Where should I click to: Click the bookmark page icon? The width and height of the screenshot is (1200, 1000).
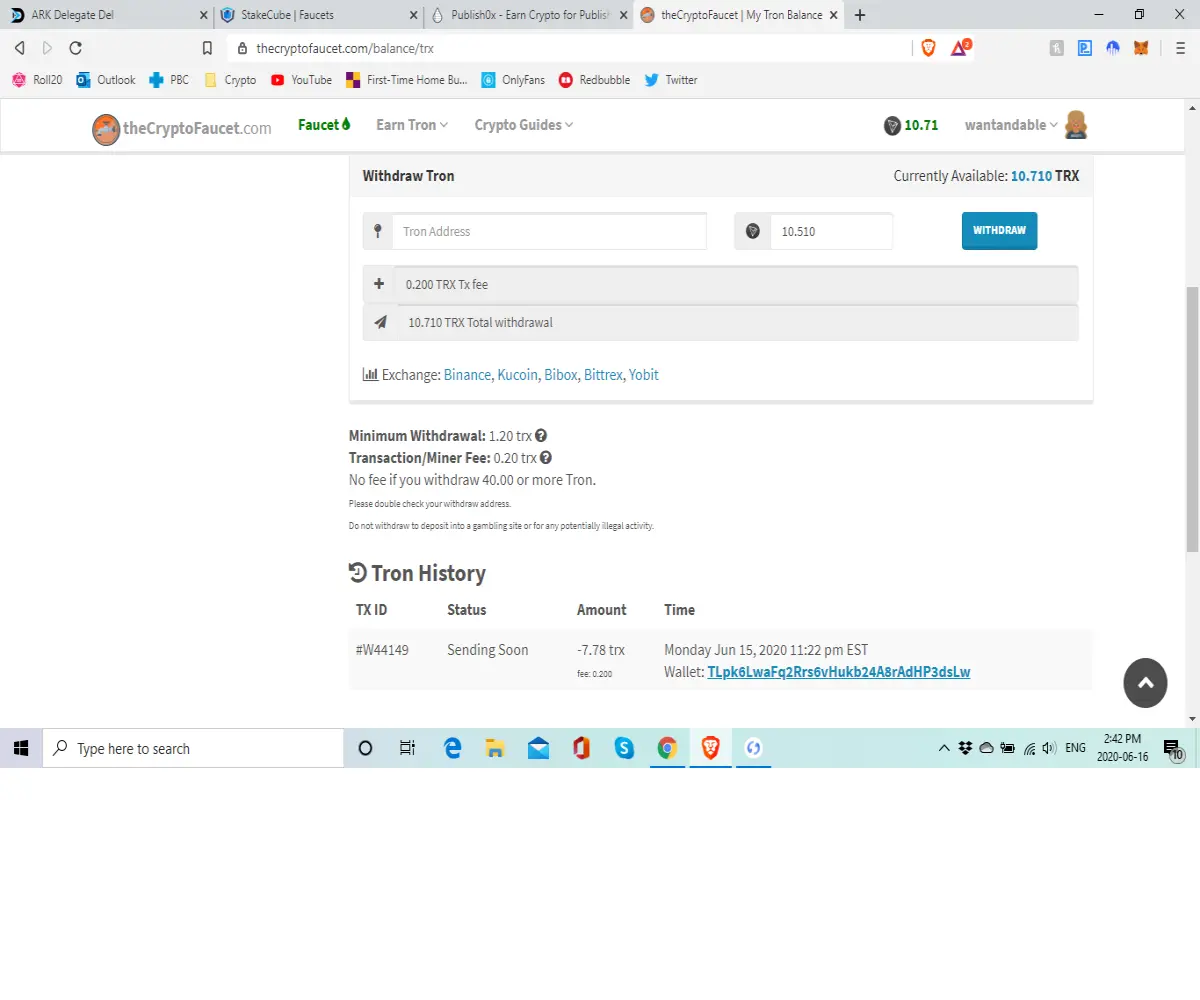(207, 48)
